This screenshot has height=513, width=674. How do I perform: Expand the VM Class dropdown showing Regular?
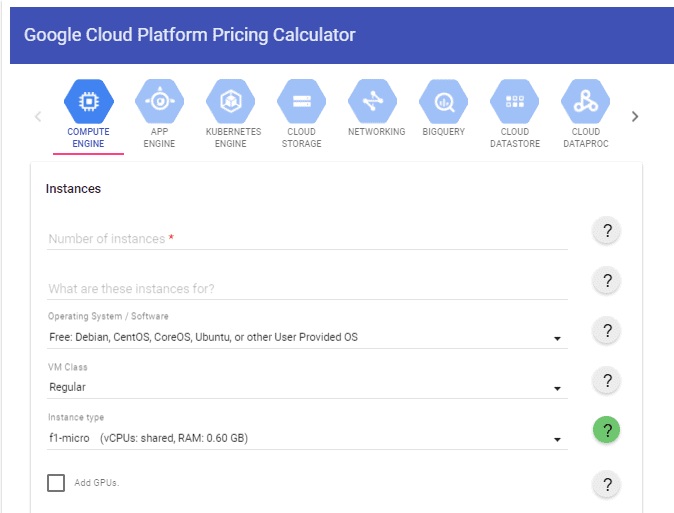[x=307, y=387]
